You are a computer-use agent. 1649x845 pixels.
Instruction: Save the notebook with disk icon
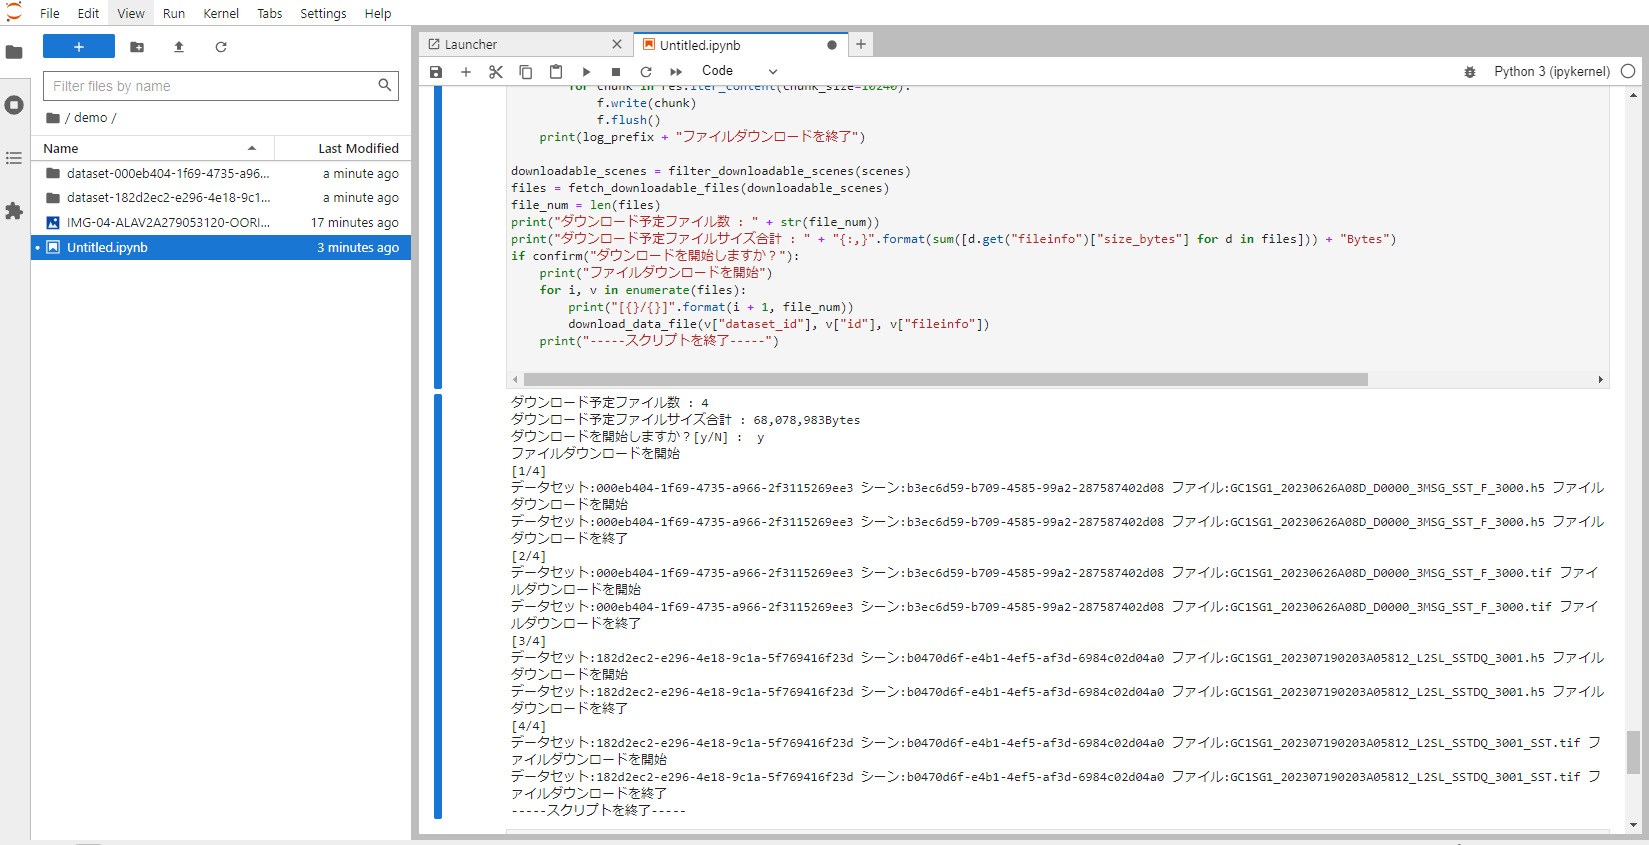point(436,72)
